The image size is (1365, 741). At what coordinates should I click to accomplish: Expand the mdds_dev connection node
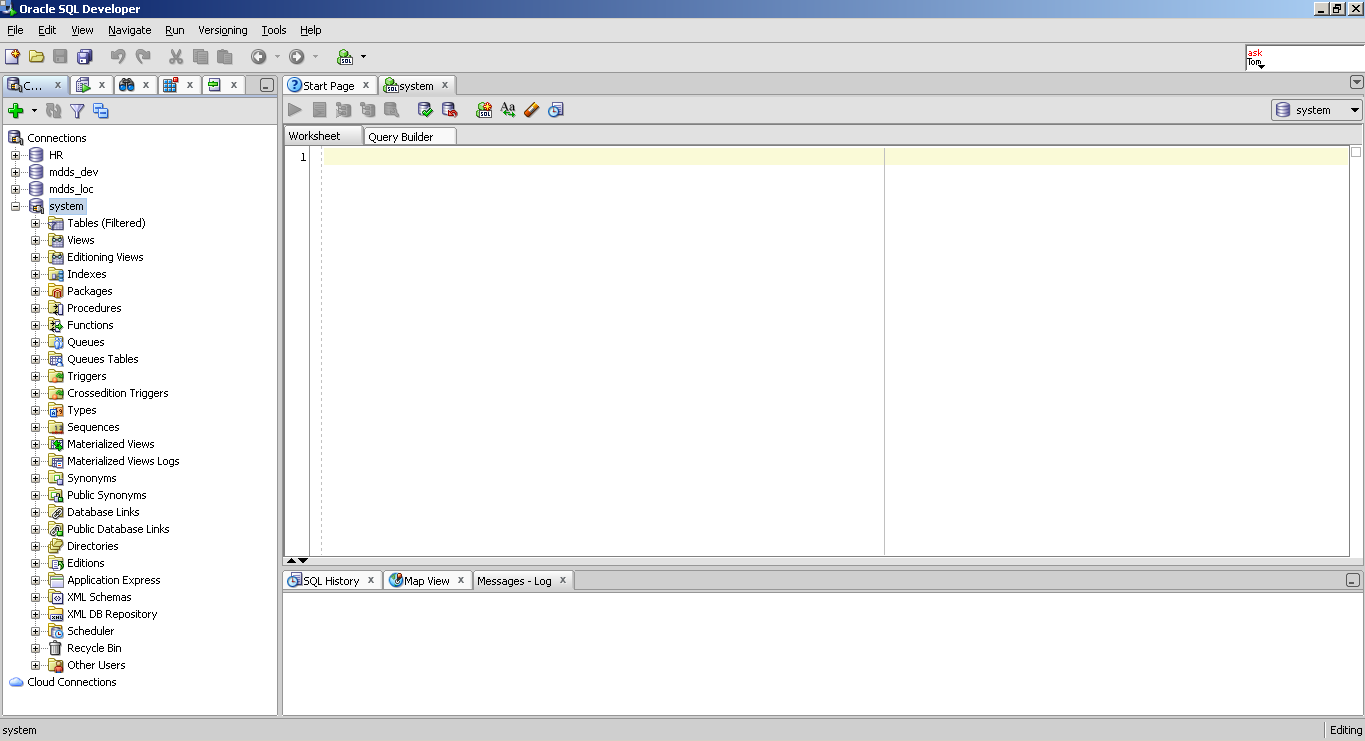pos(15,172)
